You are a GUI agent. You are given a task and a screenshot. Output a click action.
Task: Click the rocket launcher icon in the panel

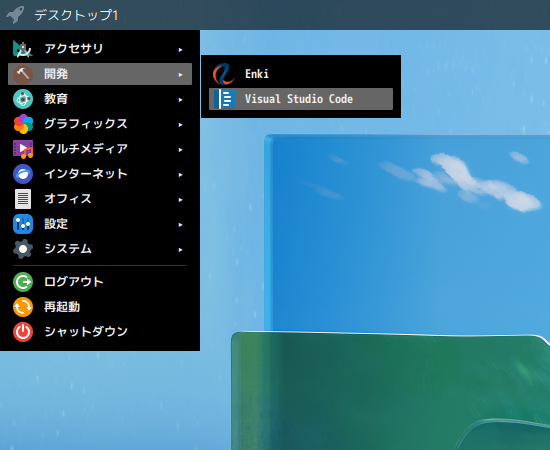click(15, 15)
